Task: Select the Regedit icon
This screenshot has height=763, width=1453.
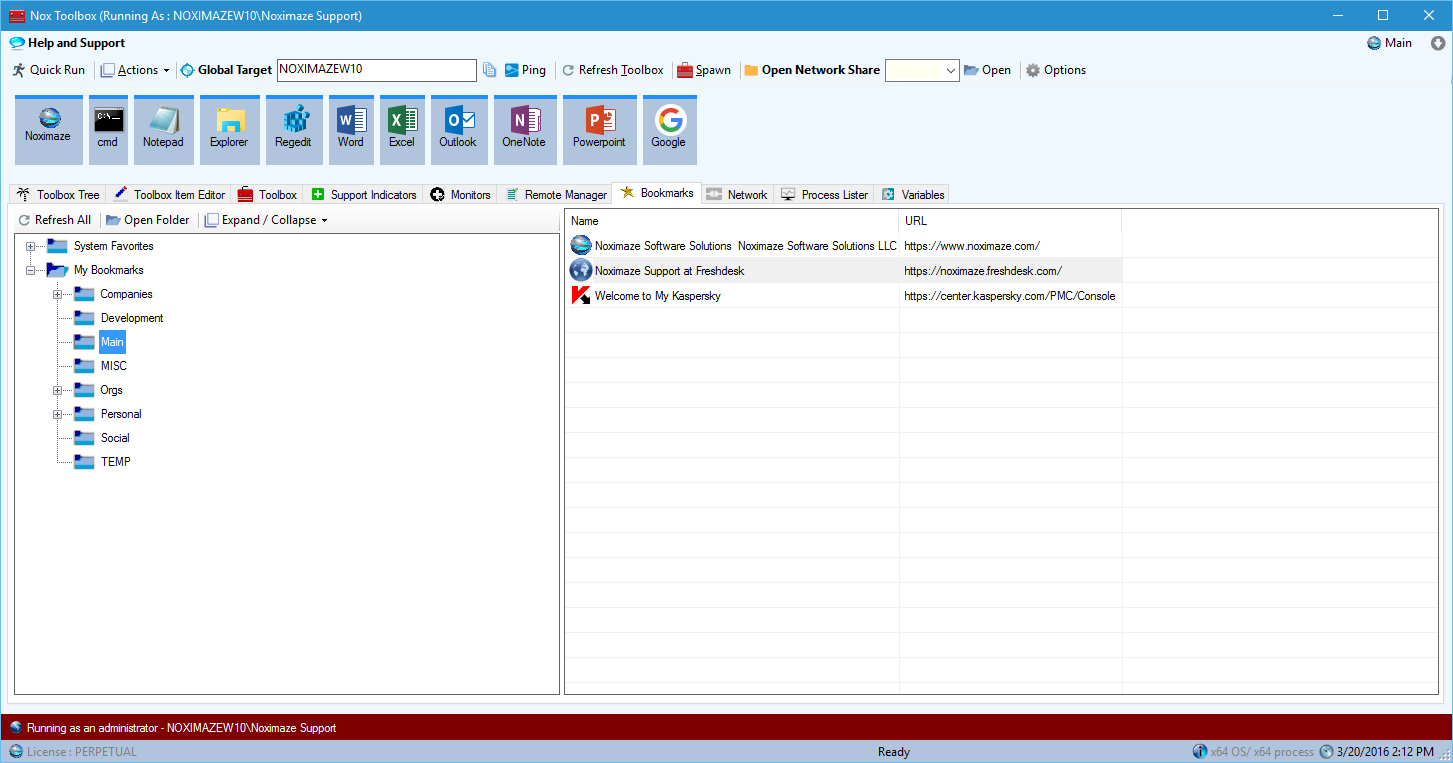Action: (294, 128)
